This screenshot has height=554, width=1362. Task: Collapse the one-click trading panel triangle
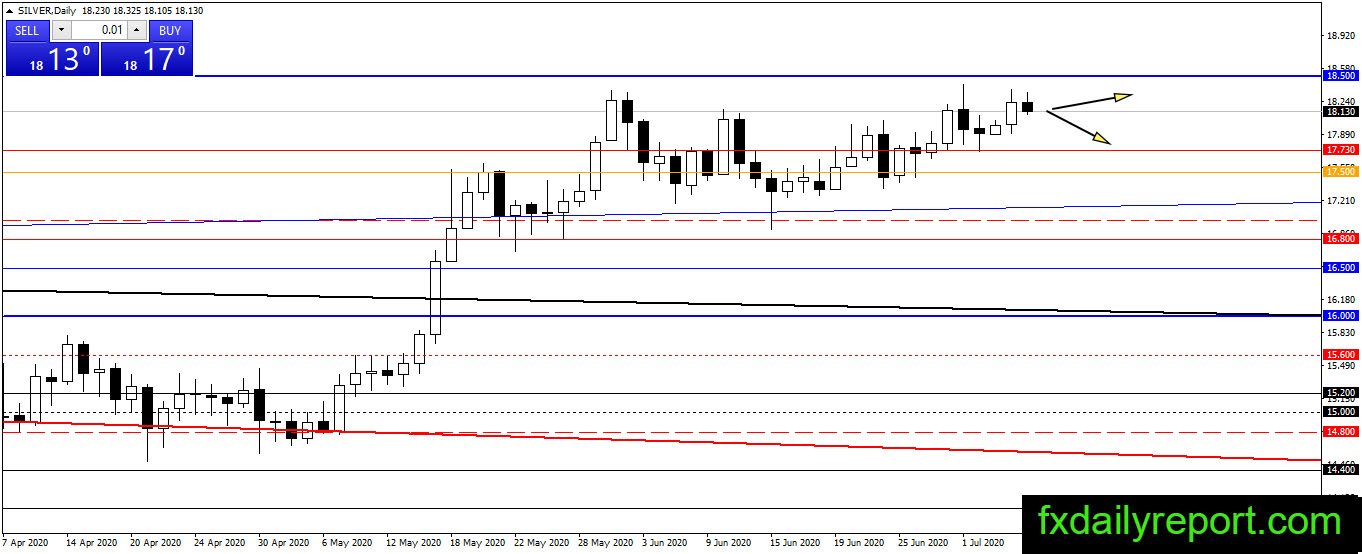point(10,10)
